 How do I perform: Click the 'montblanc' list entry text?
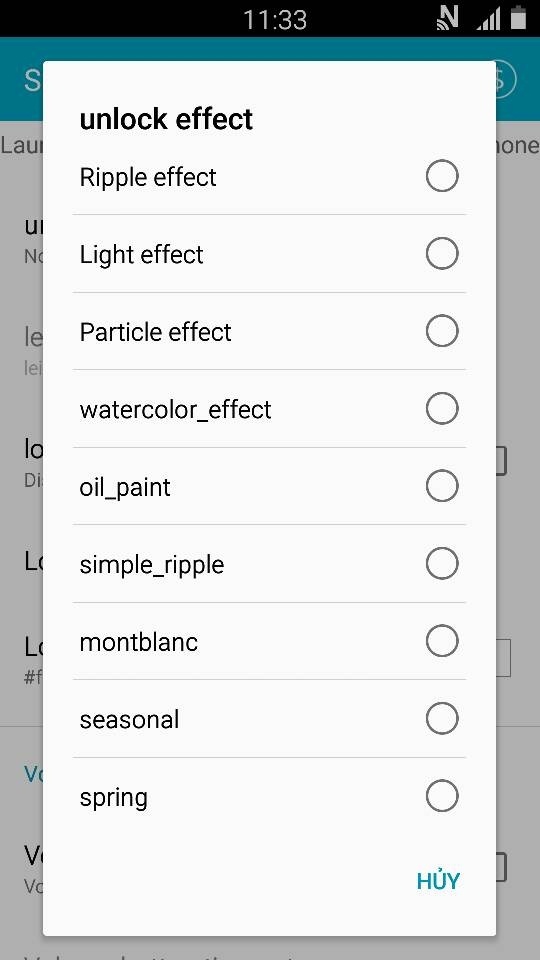pos(139,642)
